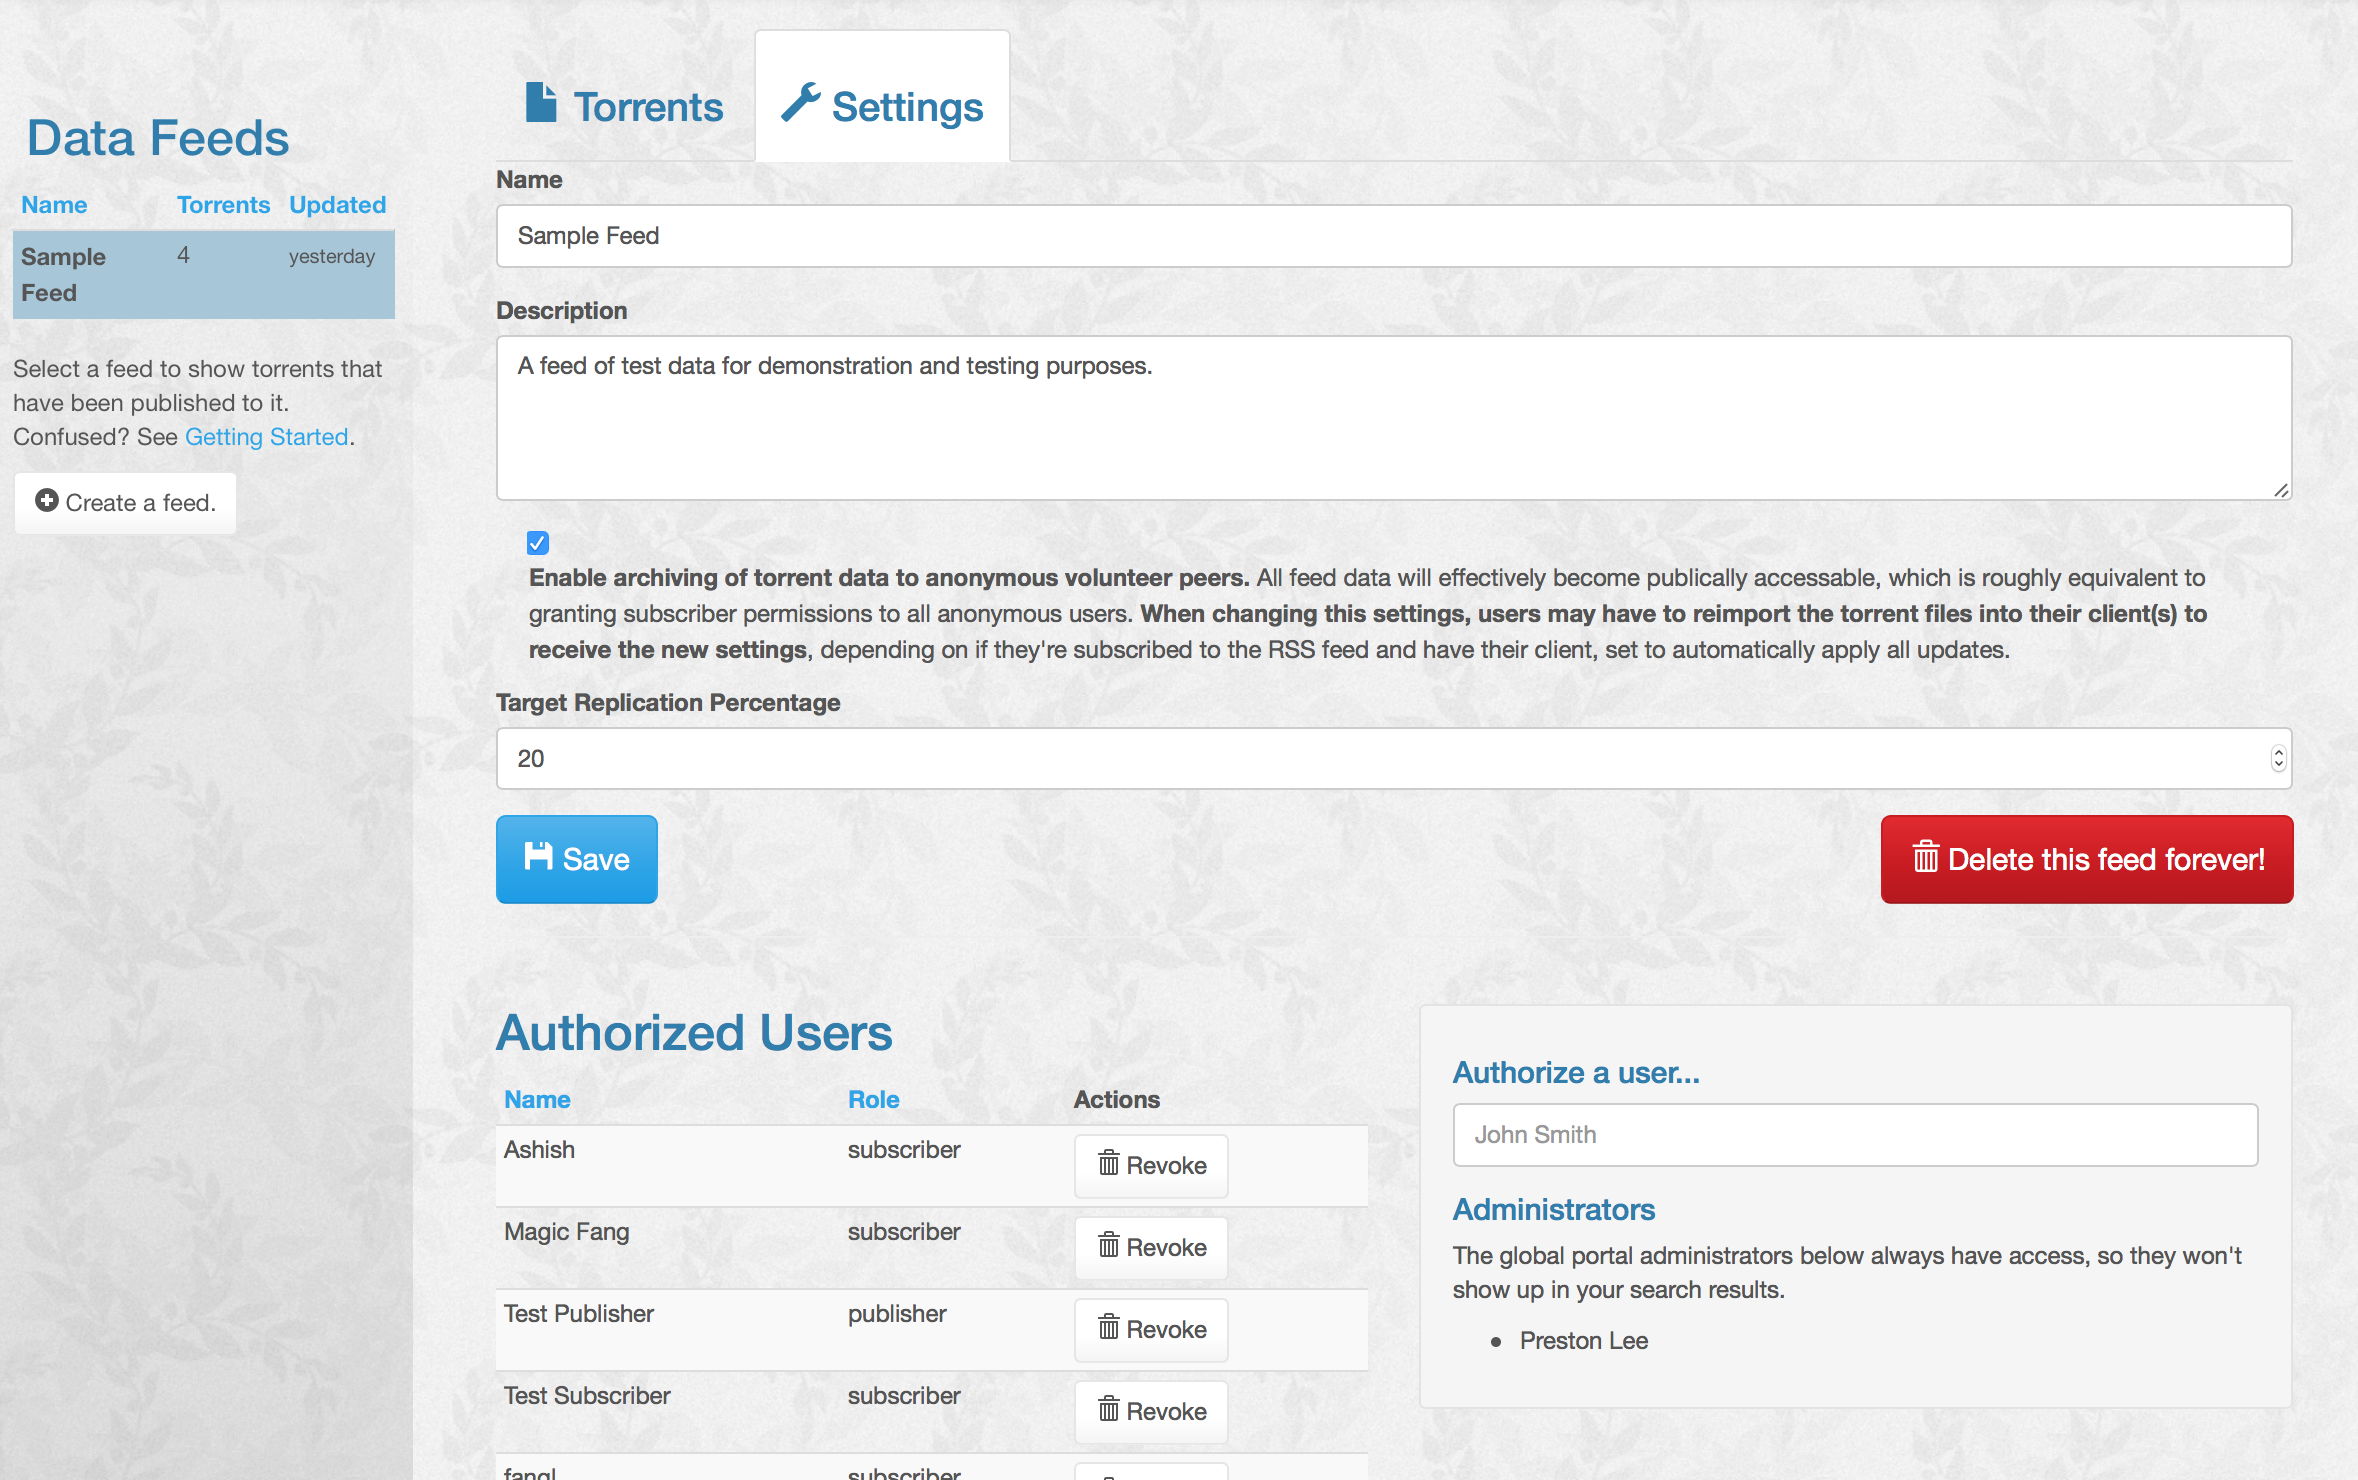Click the Description text area
Screen dimensions: 2358x1480
(x=1393, y=418)
